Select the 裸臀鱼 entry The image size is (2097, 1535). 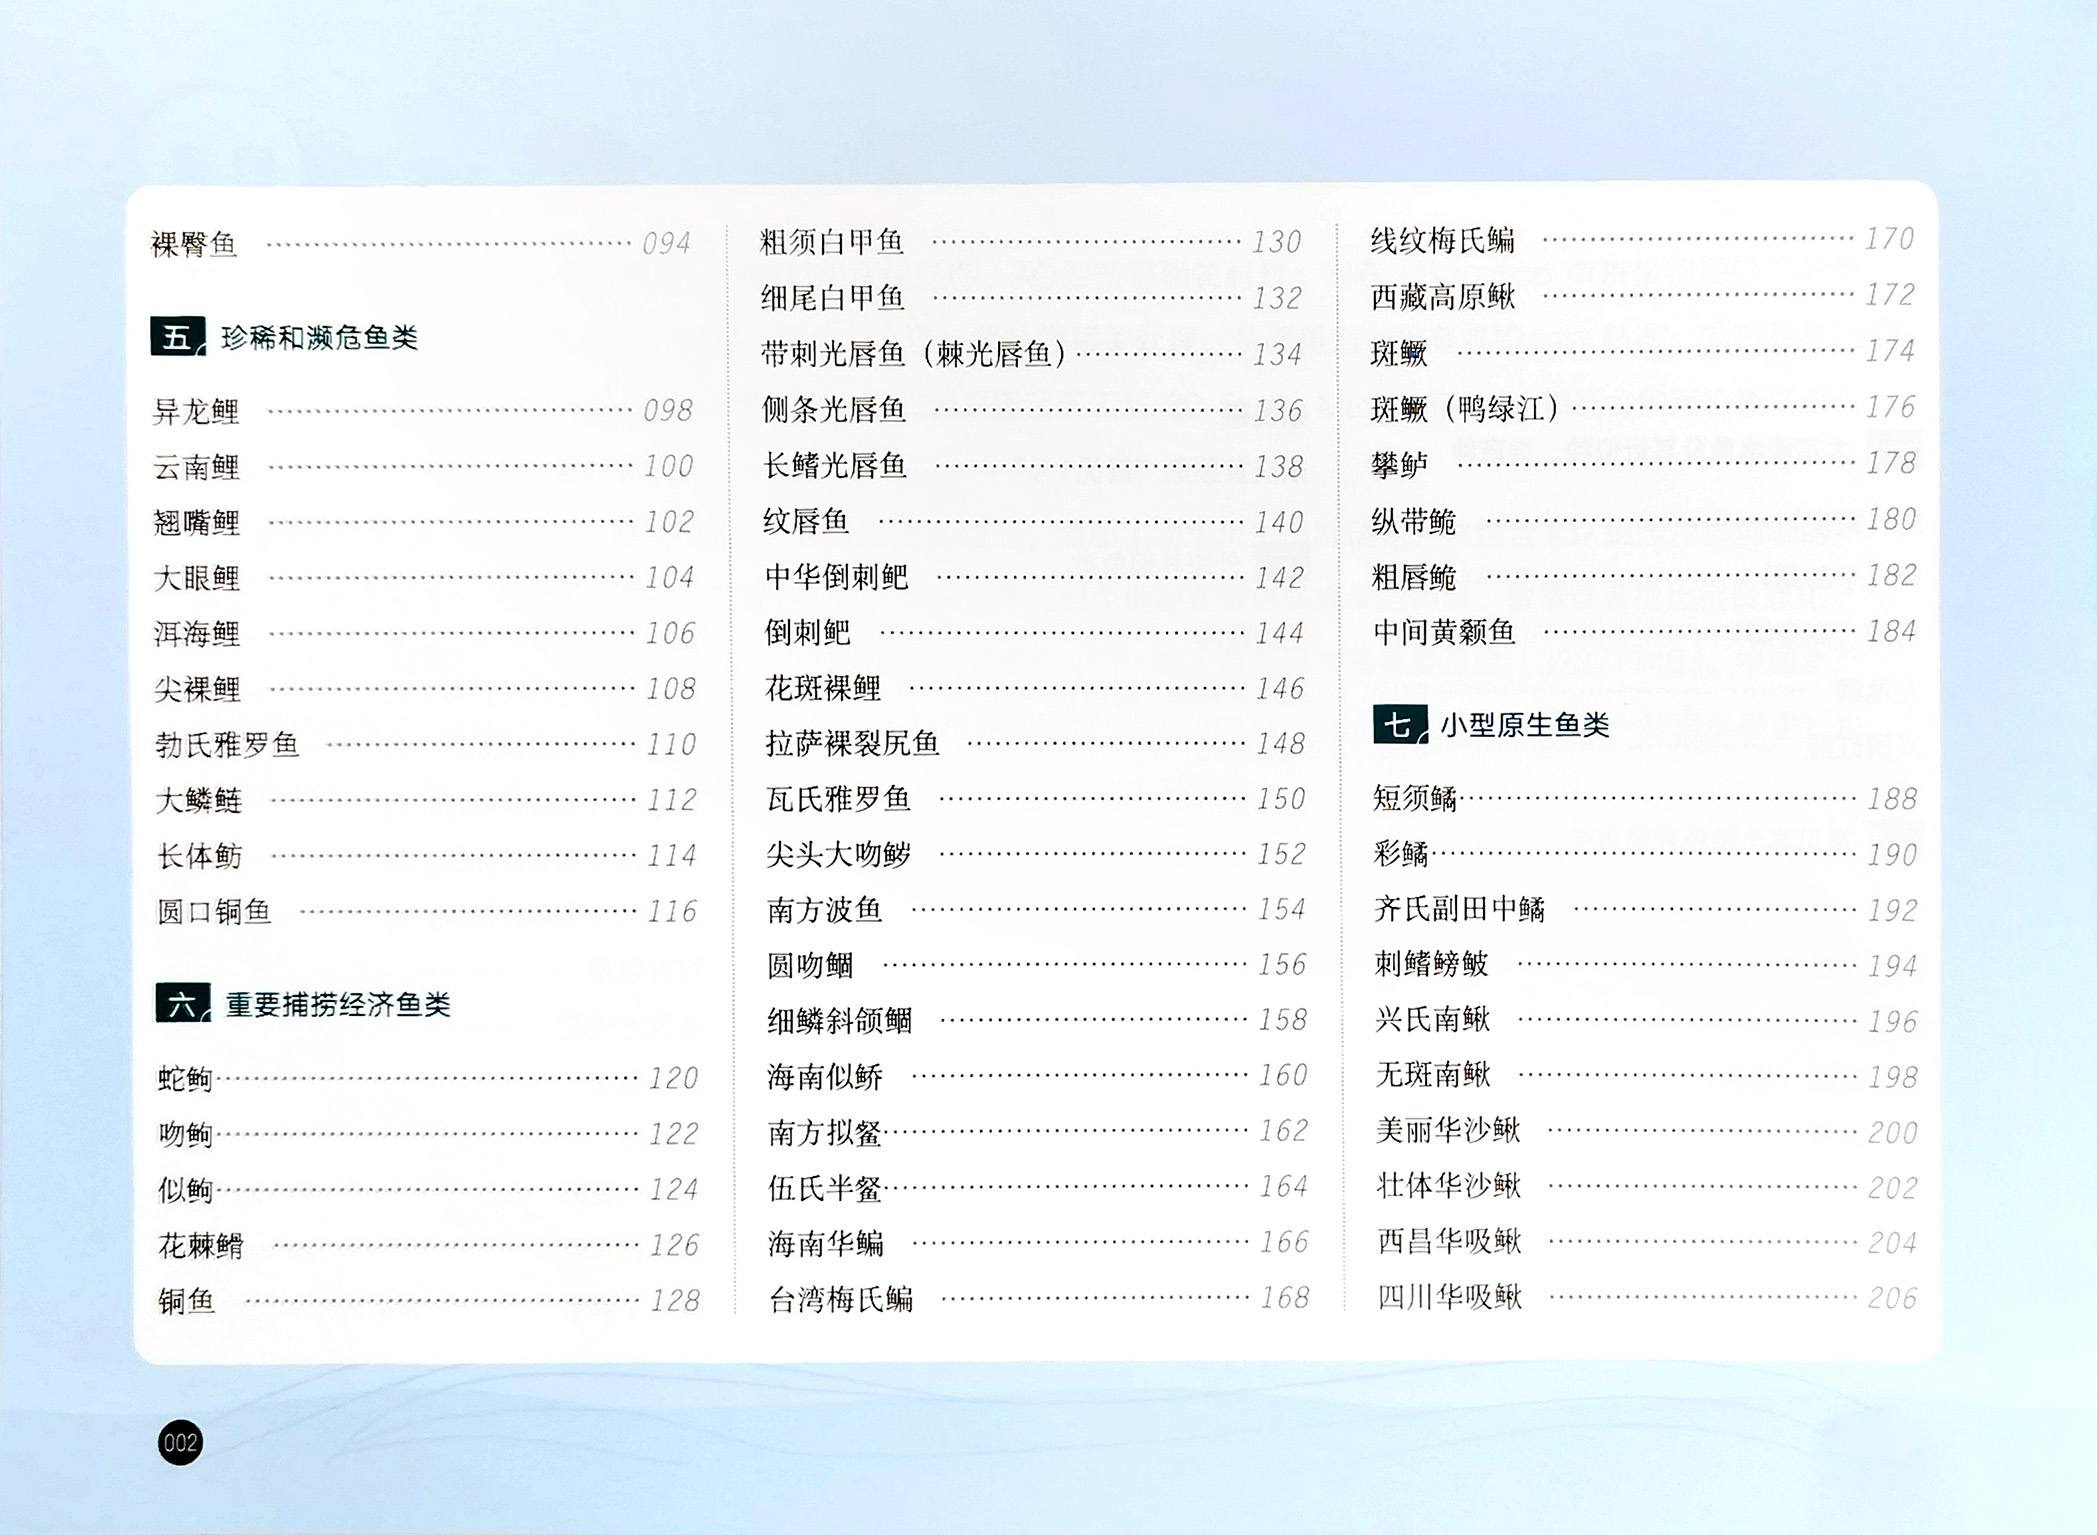pos(194,244)
